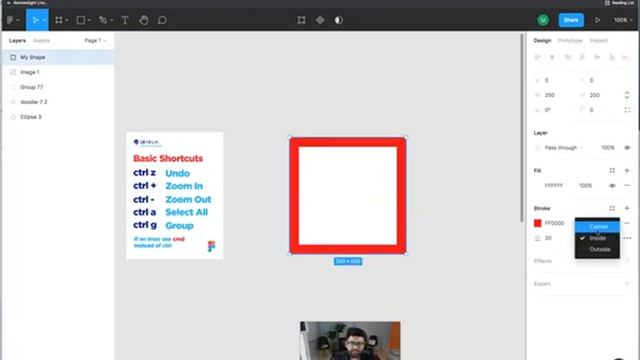
Task: Click the Use as mask icon
Action: (339, 20)
